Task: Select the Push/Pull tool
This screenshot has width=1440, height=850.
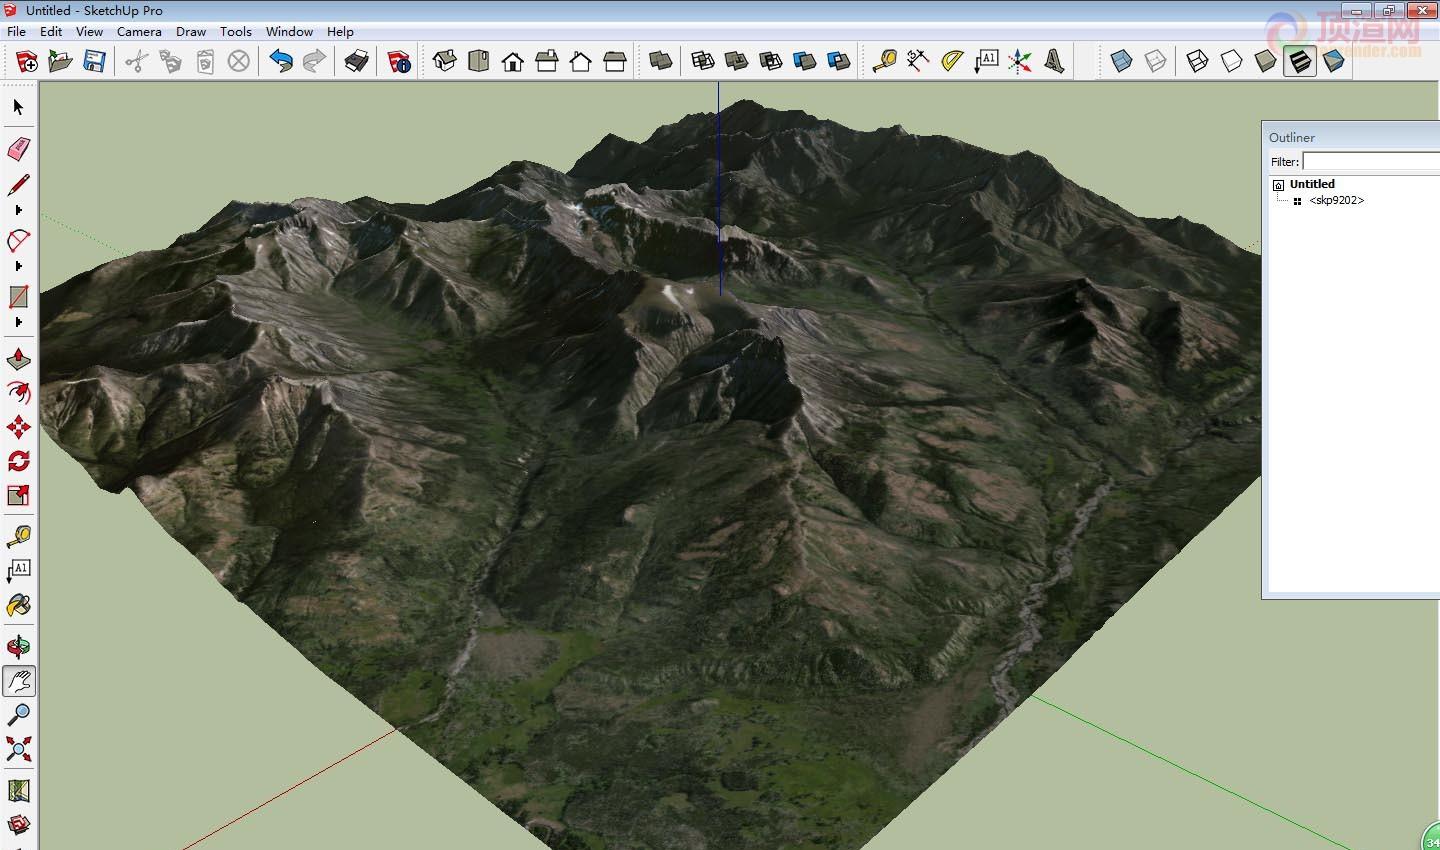Action: tap(19, 359)
